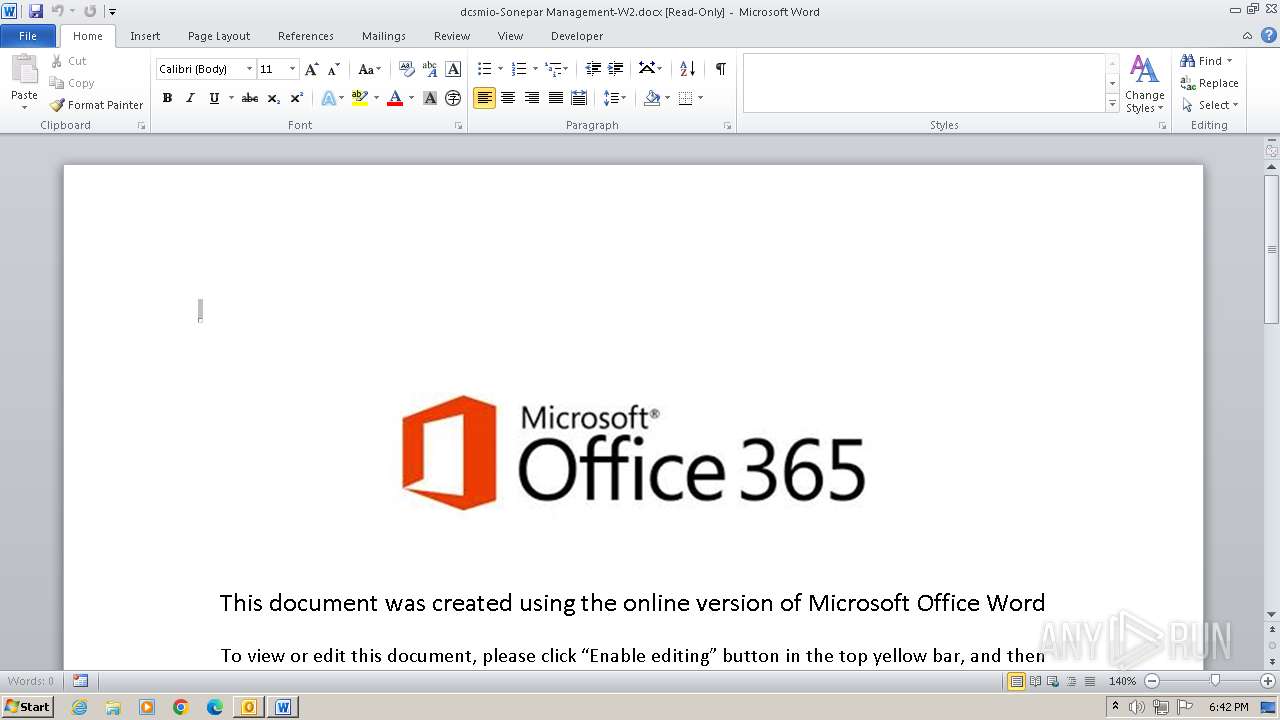Screen dimensions: 1280x720
Task: Open the Change Styles dropdown
Action: (x=1144, y=84)
